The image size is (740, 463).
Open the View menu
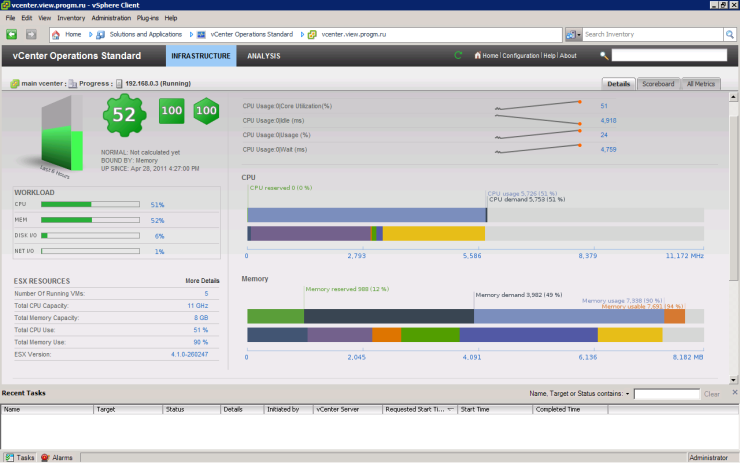point(44,18)
